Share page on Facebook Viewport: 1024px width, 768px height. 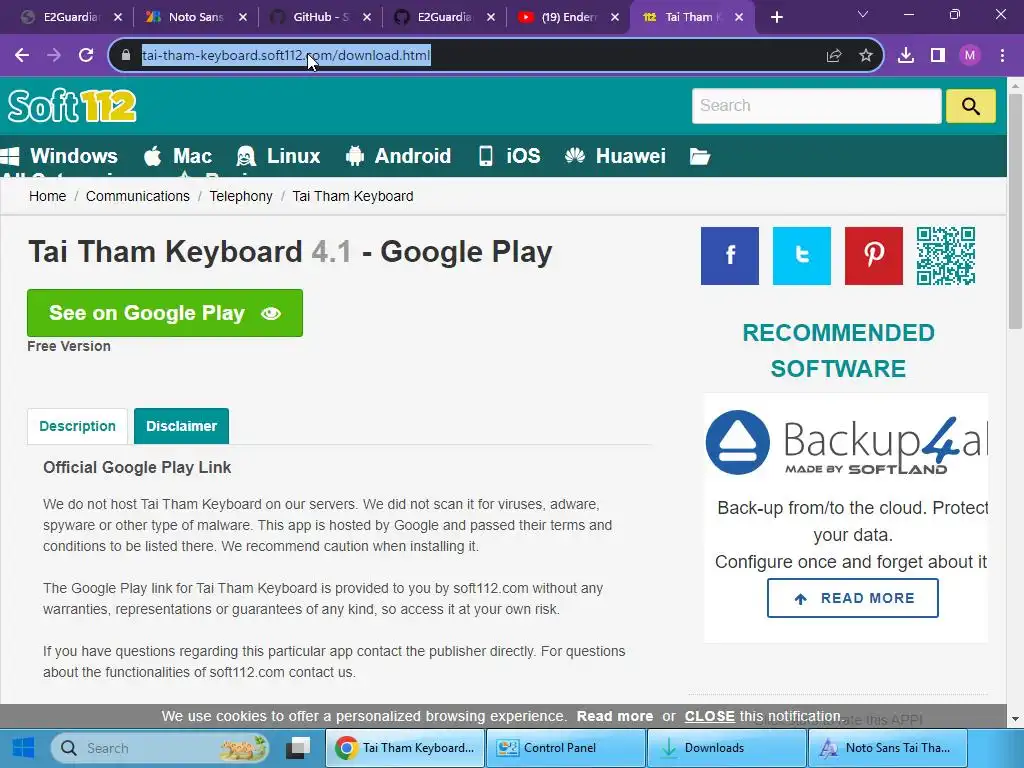click(729, 256)
